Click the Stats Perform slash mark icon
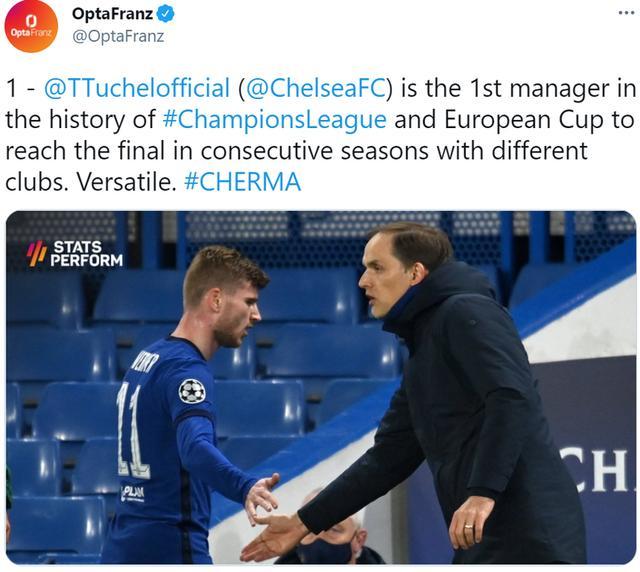 [x=36, y=254]
